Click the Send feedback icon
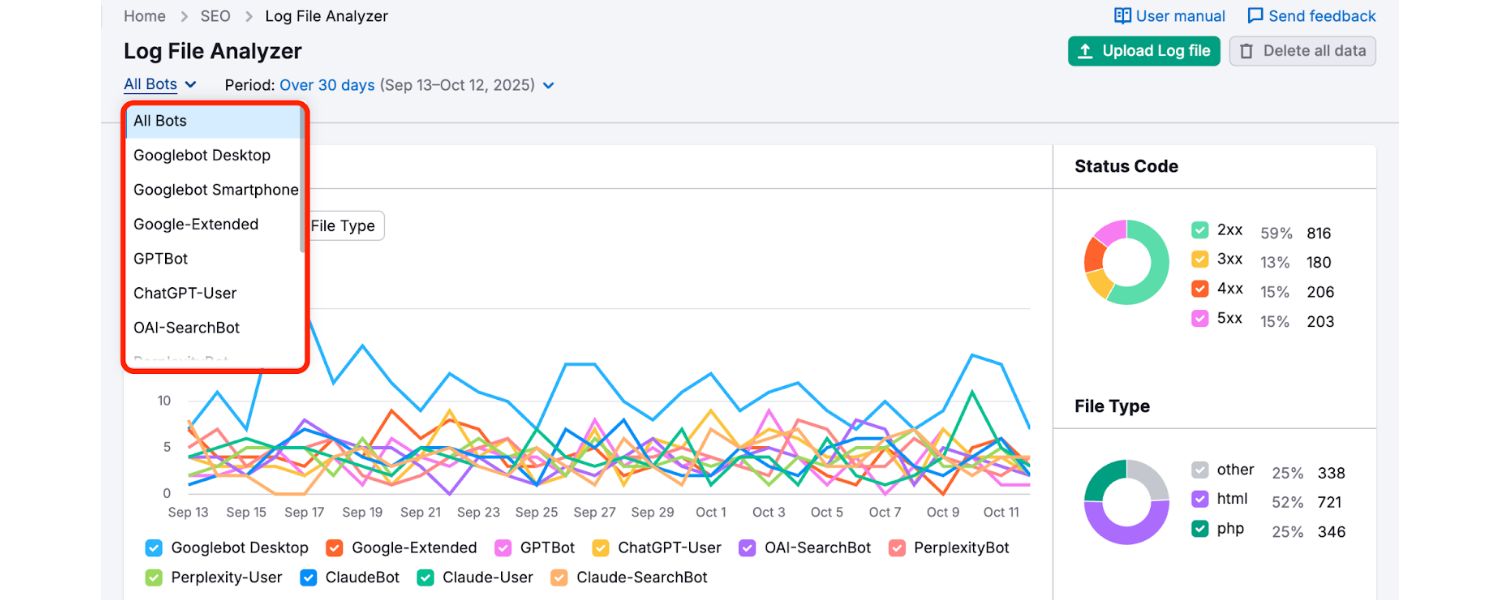1500x600 pixels. click(x=1254, y=15)
